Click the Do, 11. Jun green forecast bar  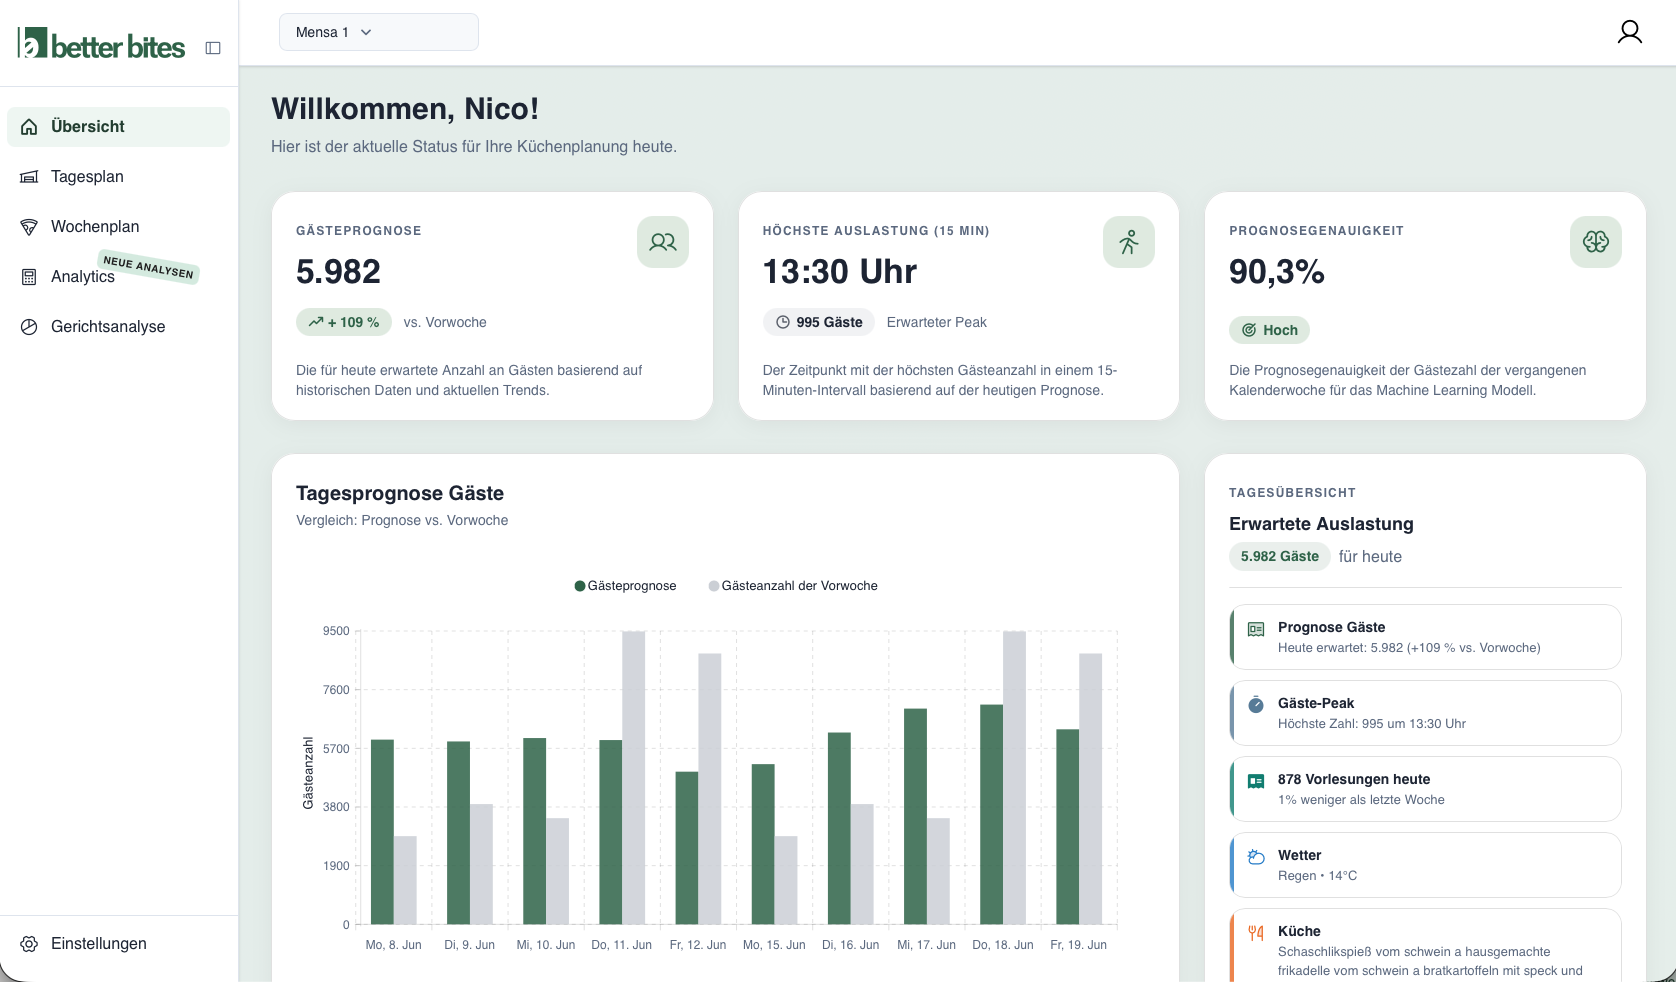[x=610, y=832]
